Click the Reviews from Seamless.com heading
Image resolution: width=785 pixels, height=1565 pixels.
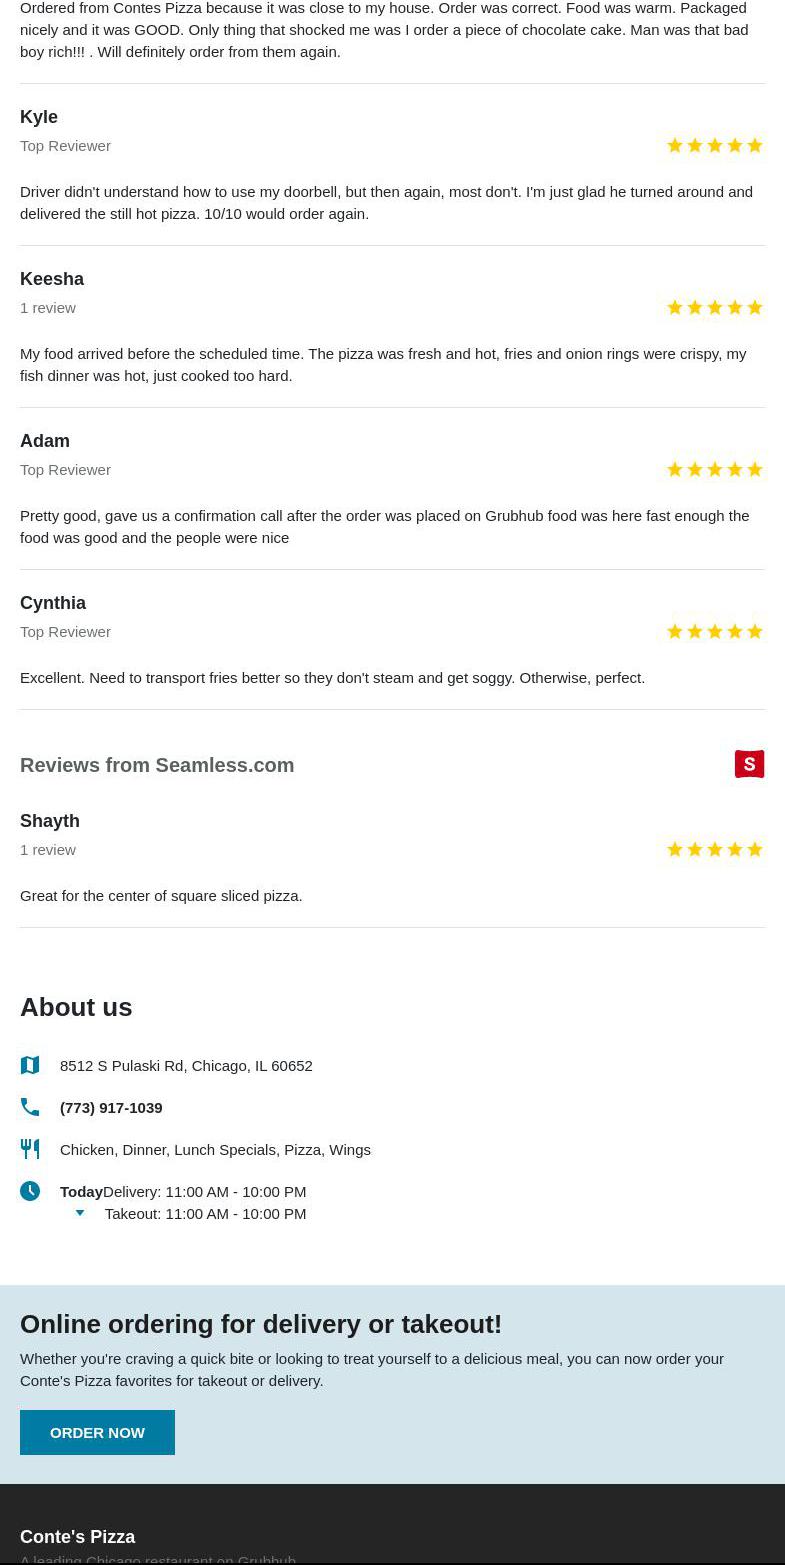157,765
